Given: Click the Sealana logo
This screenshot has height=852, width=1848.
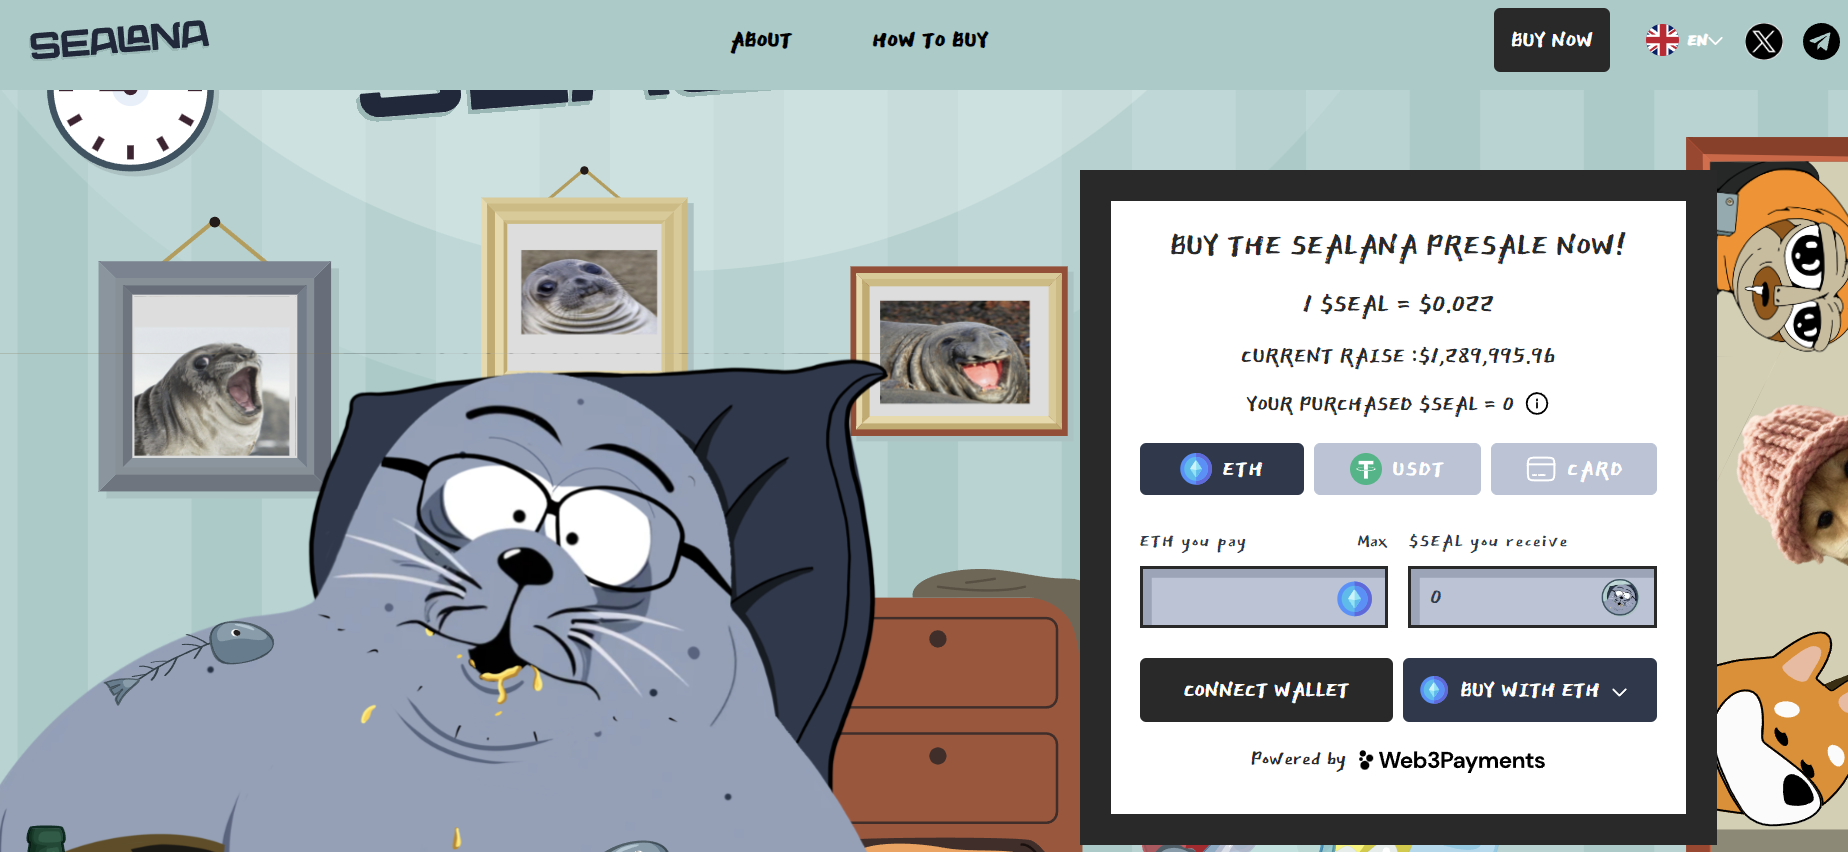Looking at the screenshot, I should (x=119, y=40).
